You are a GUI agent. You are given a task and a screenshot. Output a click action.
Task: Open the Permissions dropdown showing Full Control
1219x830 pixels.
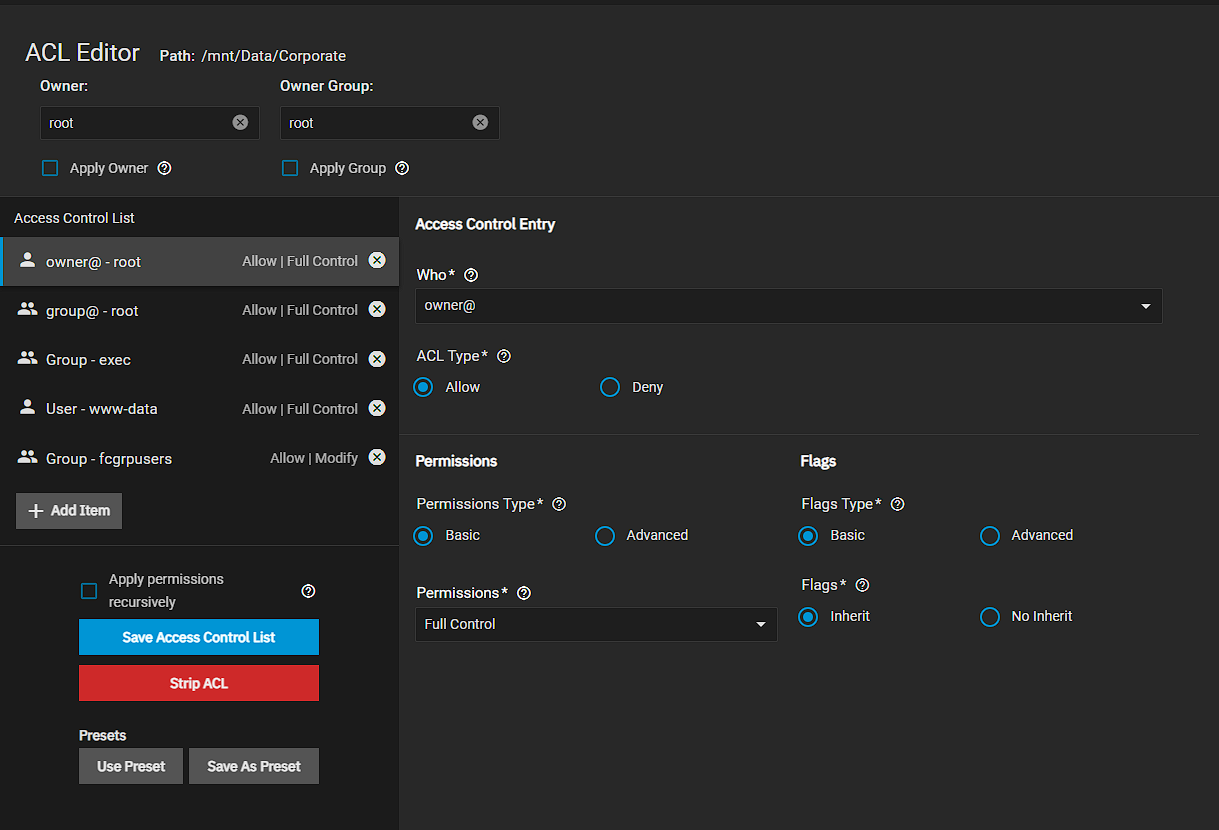coord(596,624)
